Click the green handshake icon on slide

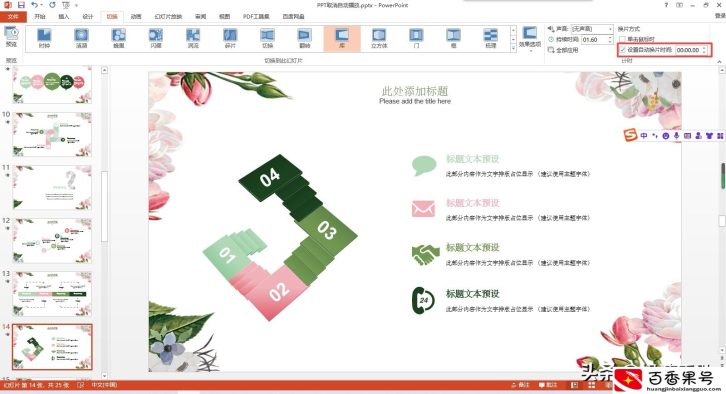pyautogui.click(x=425, y=254)
